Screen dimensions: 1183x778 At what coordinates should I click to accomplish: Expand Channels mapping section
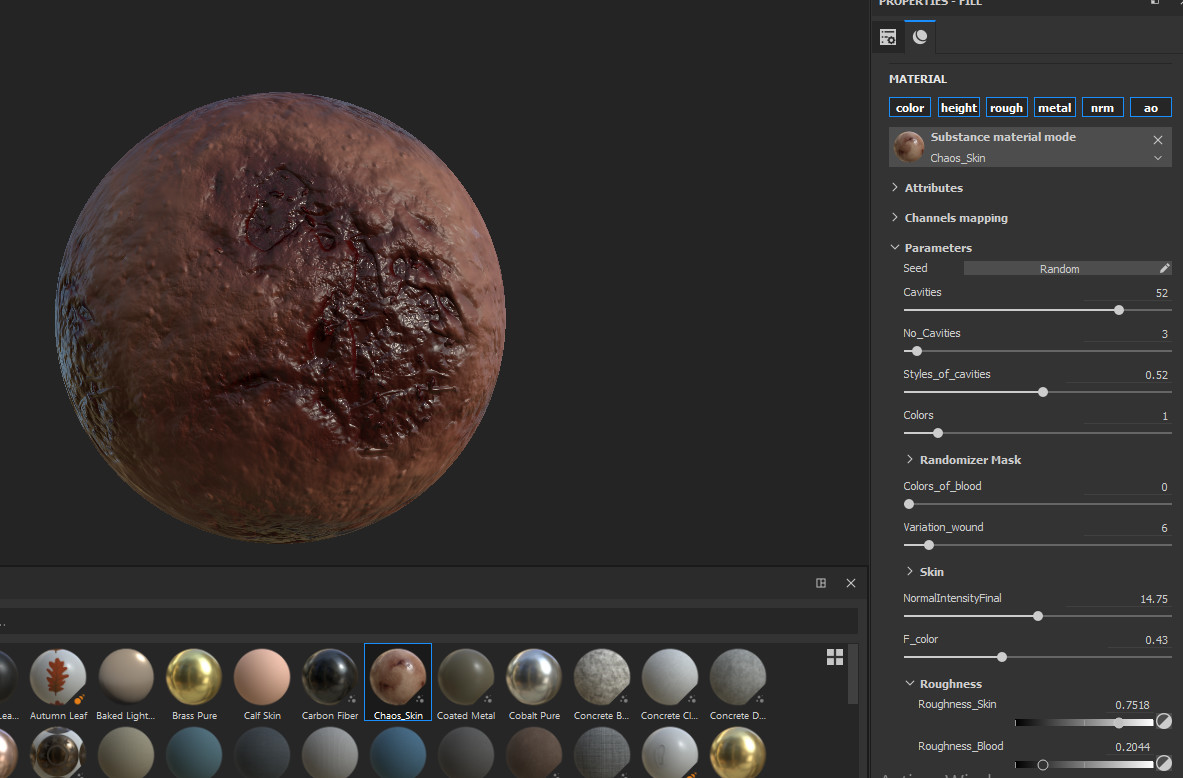955,218
